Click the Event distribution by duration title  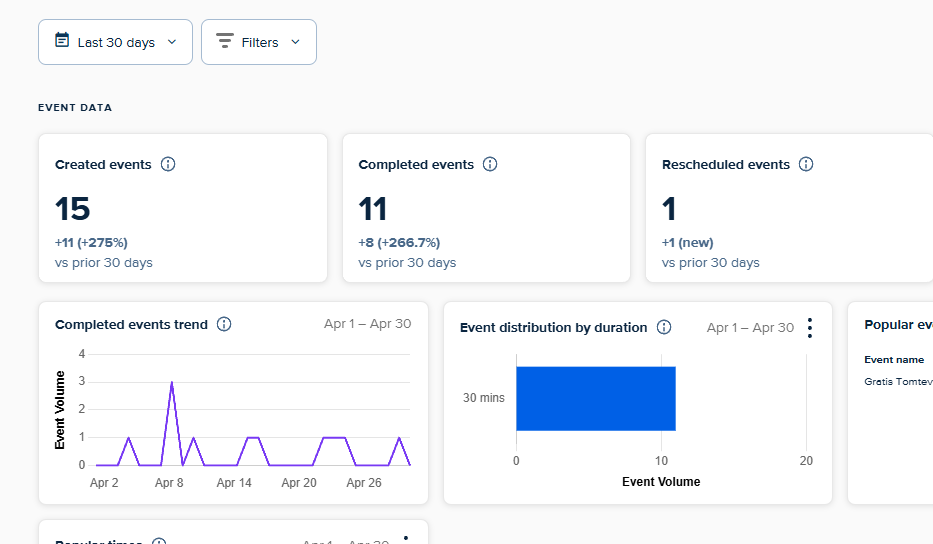tap(553, 327)
